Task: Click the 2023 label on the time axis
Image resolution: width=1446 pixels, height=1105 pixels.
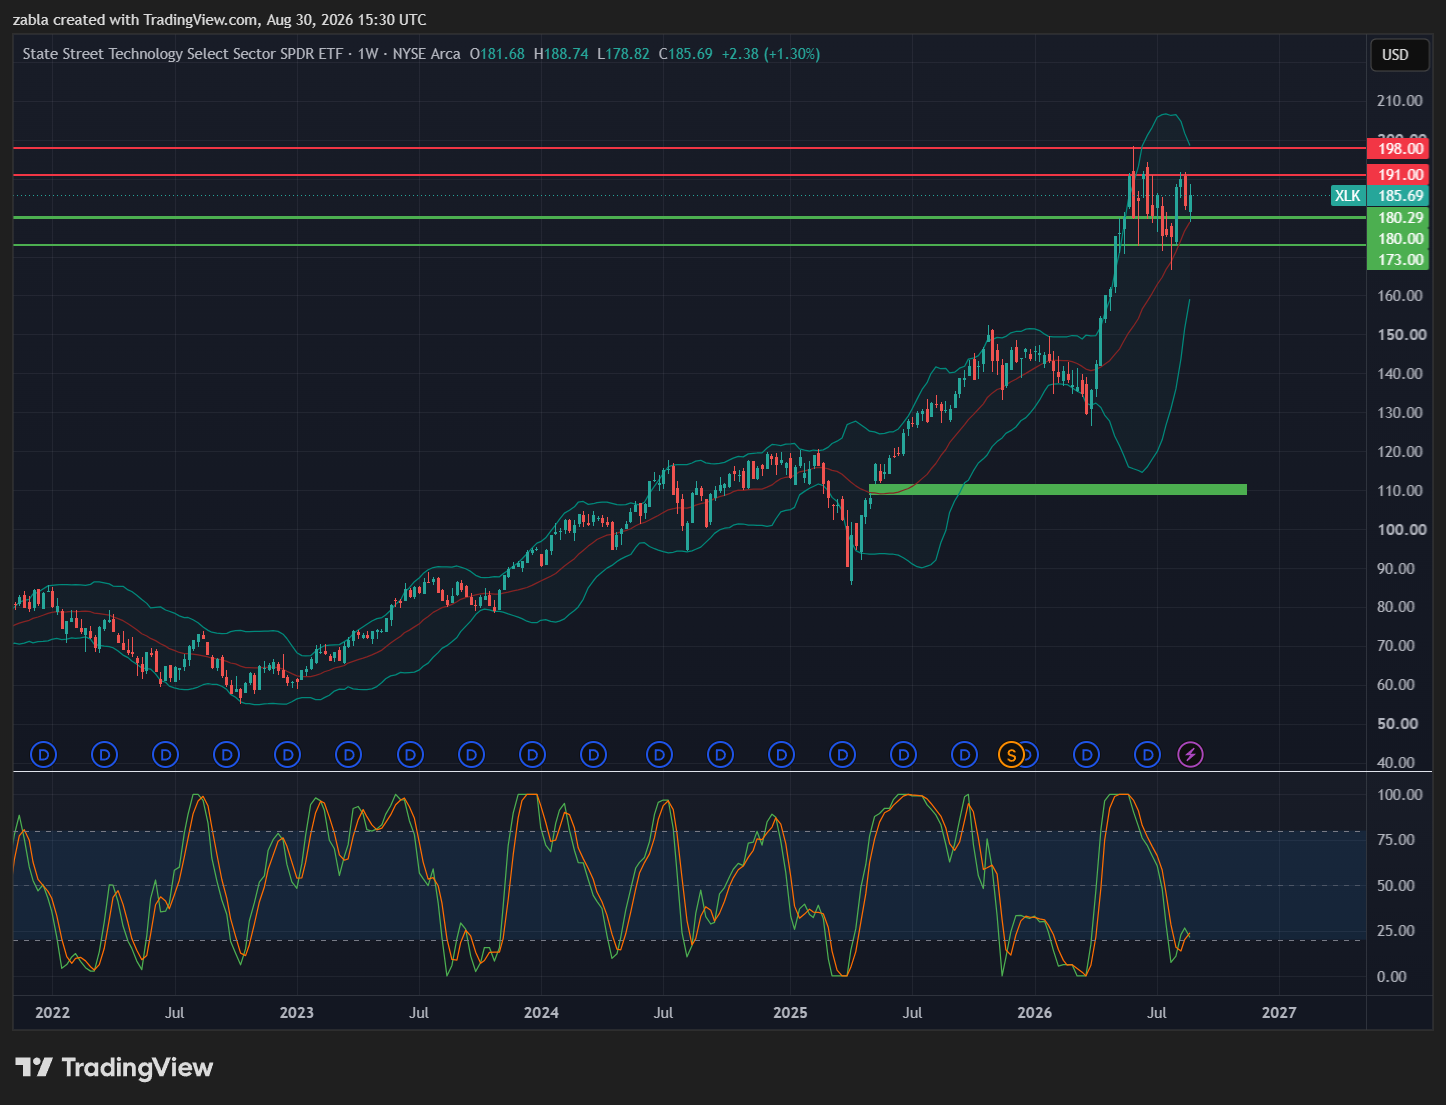Action: click(297, 1013)
